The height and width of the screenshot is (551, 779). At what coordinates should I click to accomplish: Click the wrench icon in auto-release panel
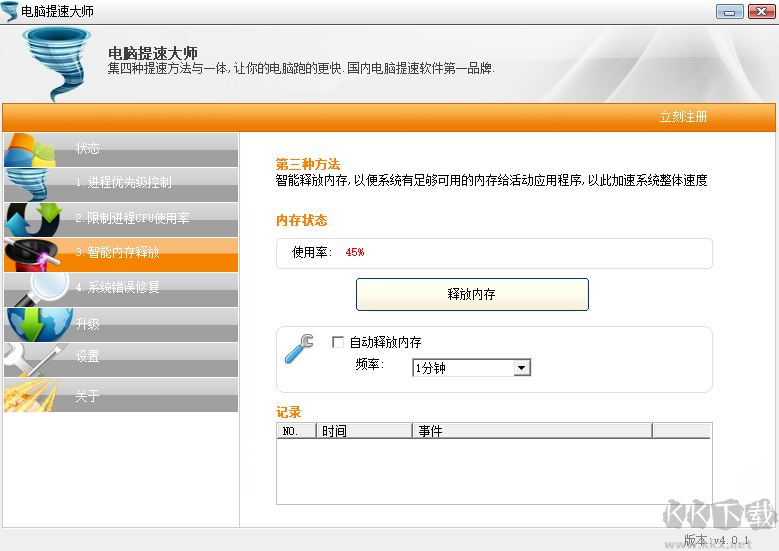point(299,348)
